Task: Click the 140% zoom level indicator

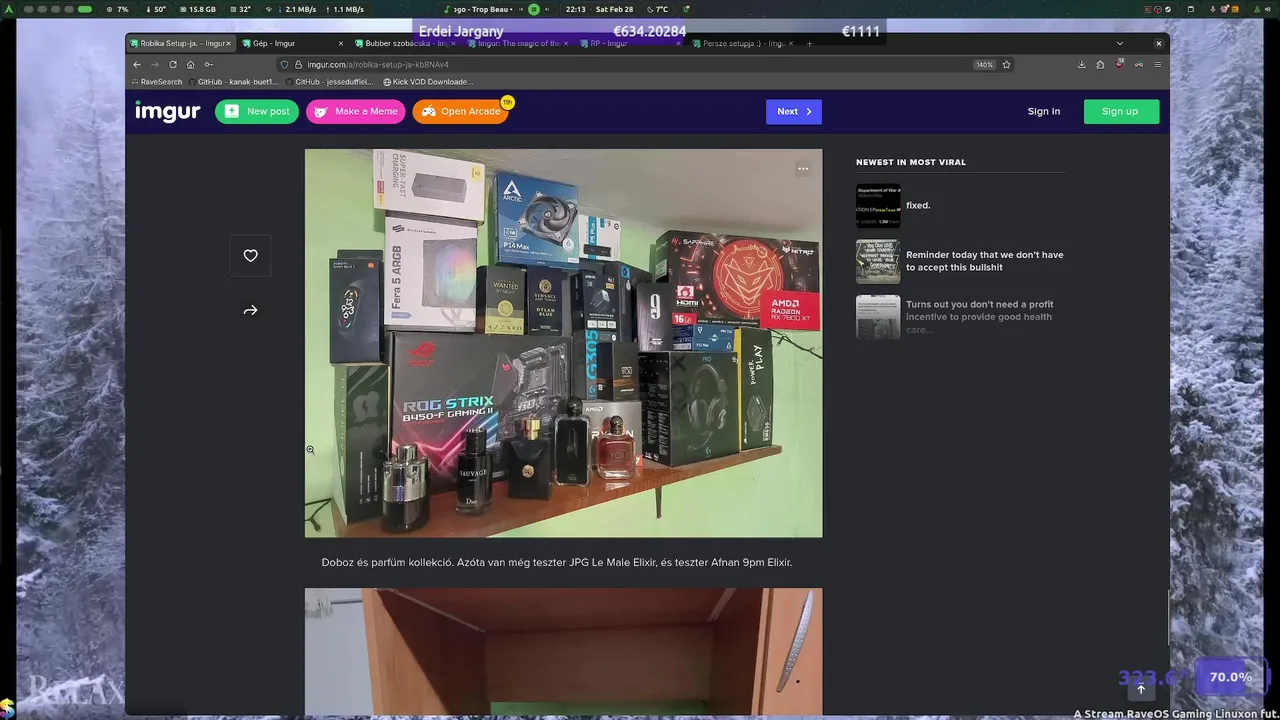Action: pos(984,64)
